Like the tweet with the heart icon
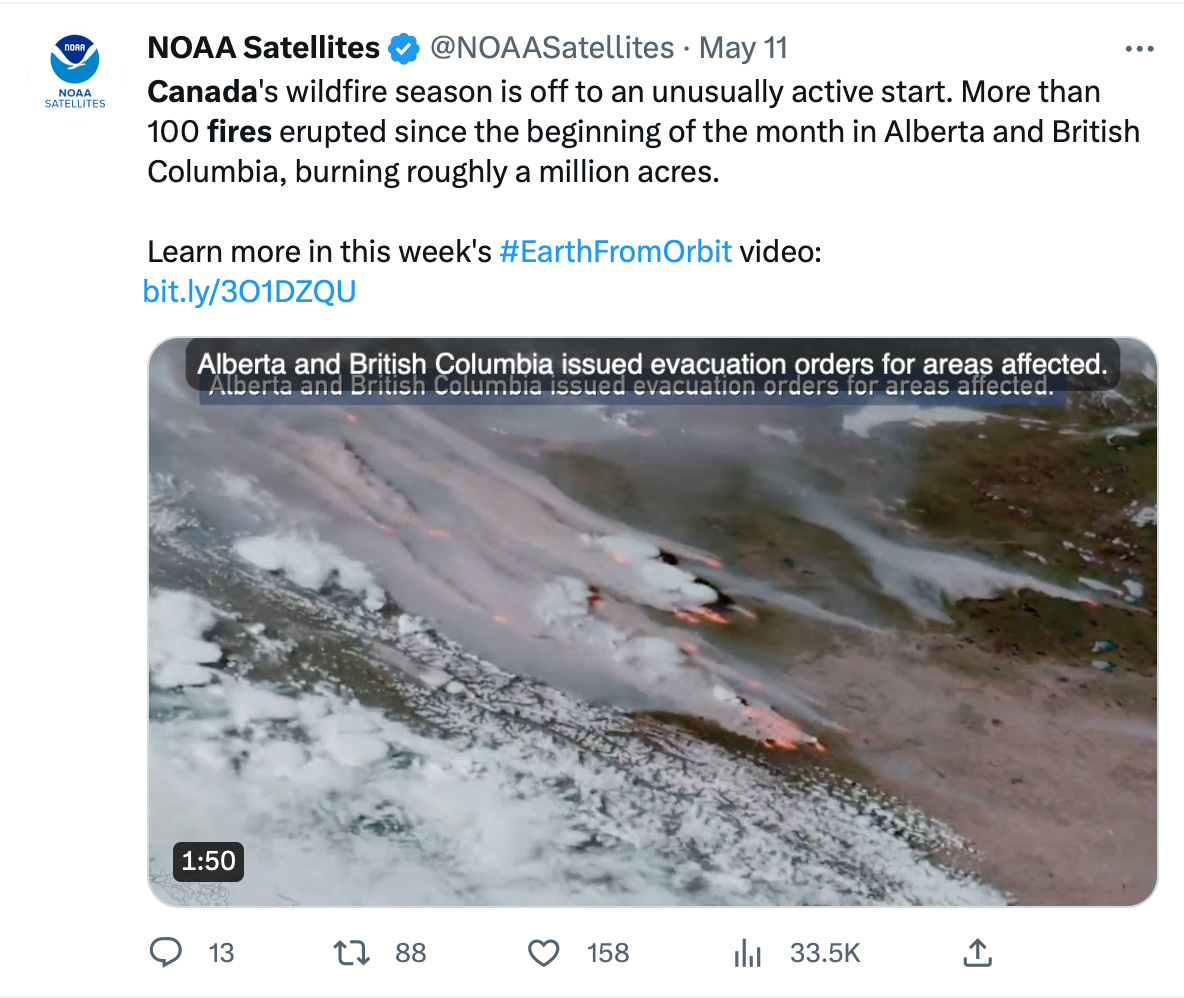The image size is (1184, 998). [543, 953]
